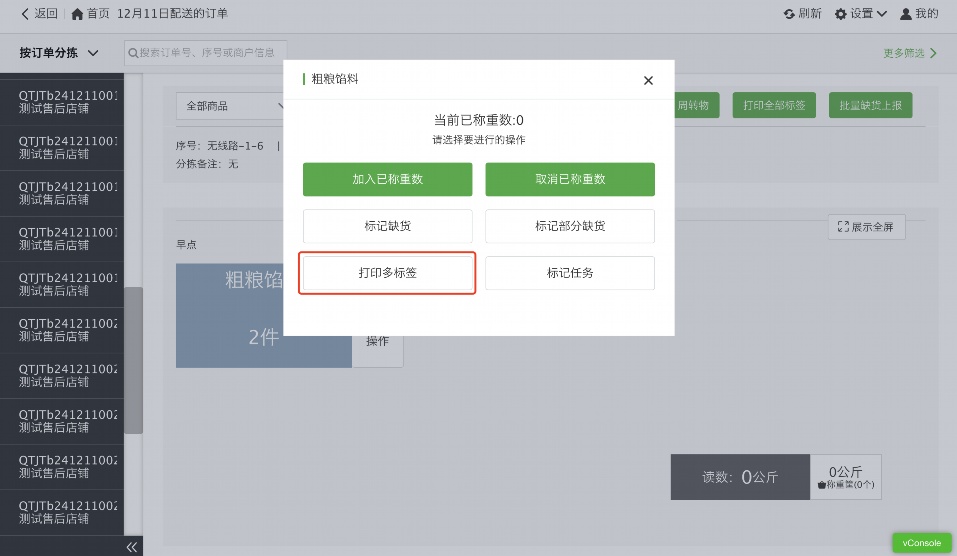Click the back arrow icon
Screen dimensions: 957x556
coord(25,14)
